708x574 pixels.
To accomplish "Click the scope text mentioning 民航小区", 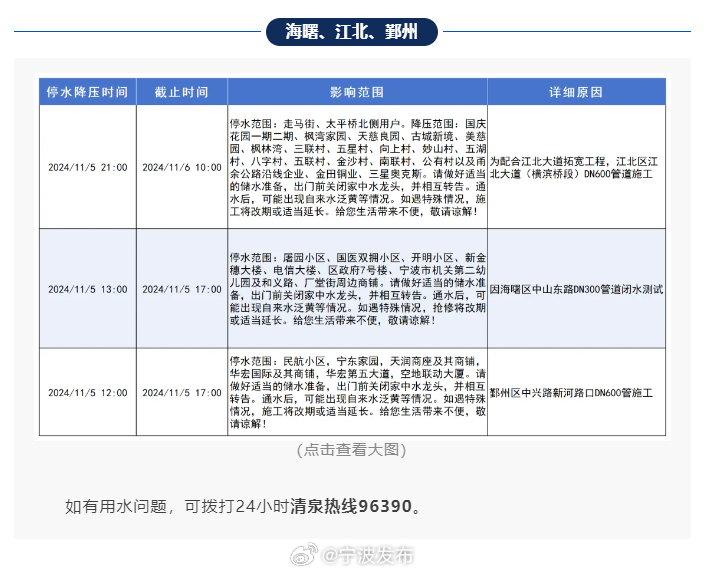I will click(358, 392).
